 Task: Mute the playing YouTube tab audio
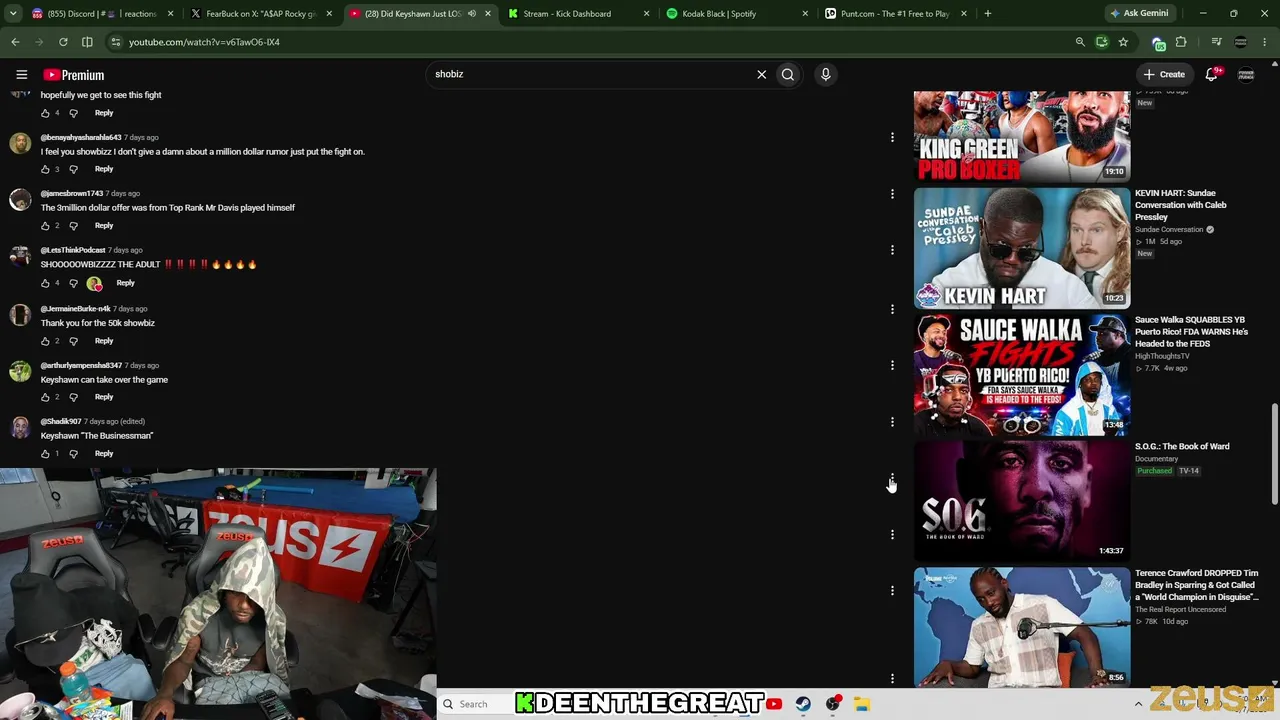pyautogui.click(x=472, y=14)
